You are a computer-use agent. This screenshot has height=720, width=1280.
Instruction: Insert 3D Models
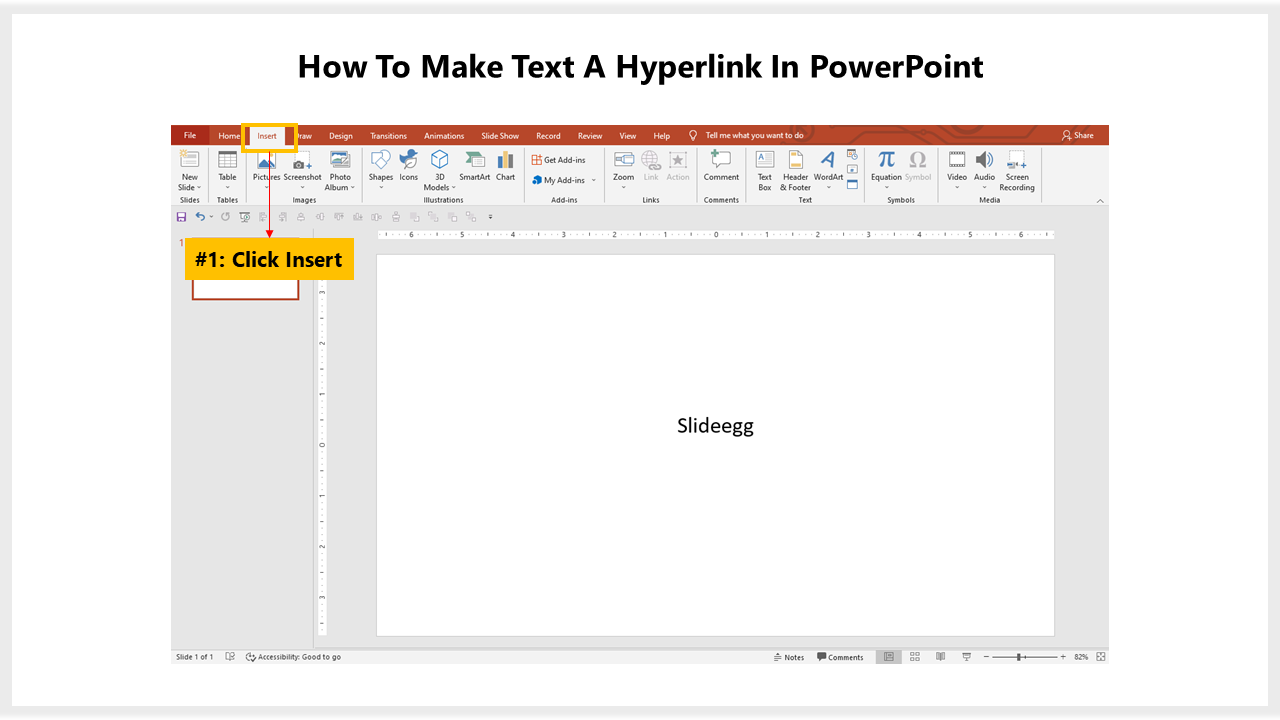[439, 171]
